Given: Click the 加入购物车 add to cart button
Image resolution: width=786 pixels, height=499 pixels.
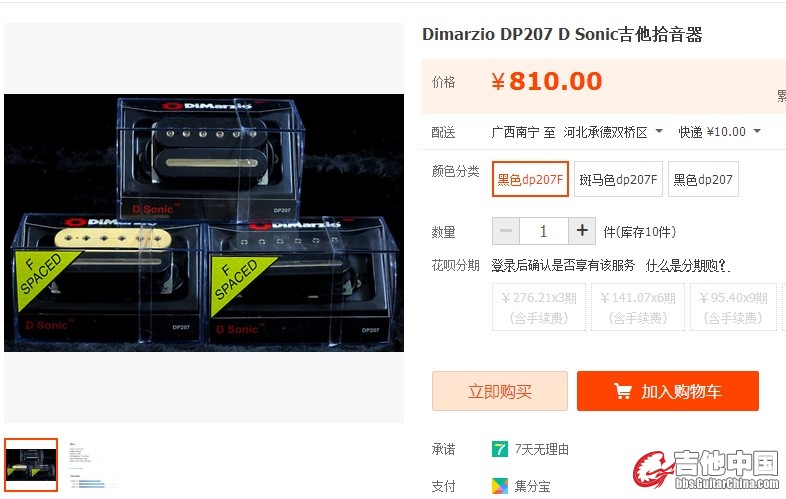Looking at the screenshot, I should pos(668,391).
